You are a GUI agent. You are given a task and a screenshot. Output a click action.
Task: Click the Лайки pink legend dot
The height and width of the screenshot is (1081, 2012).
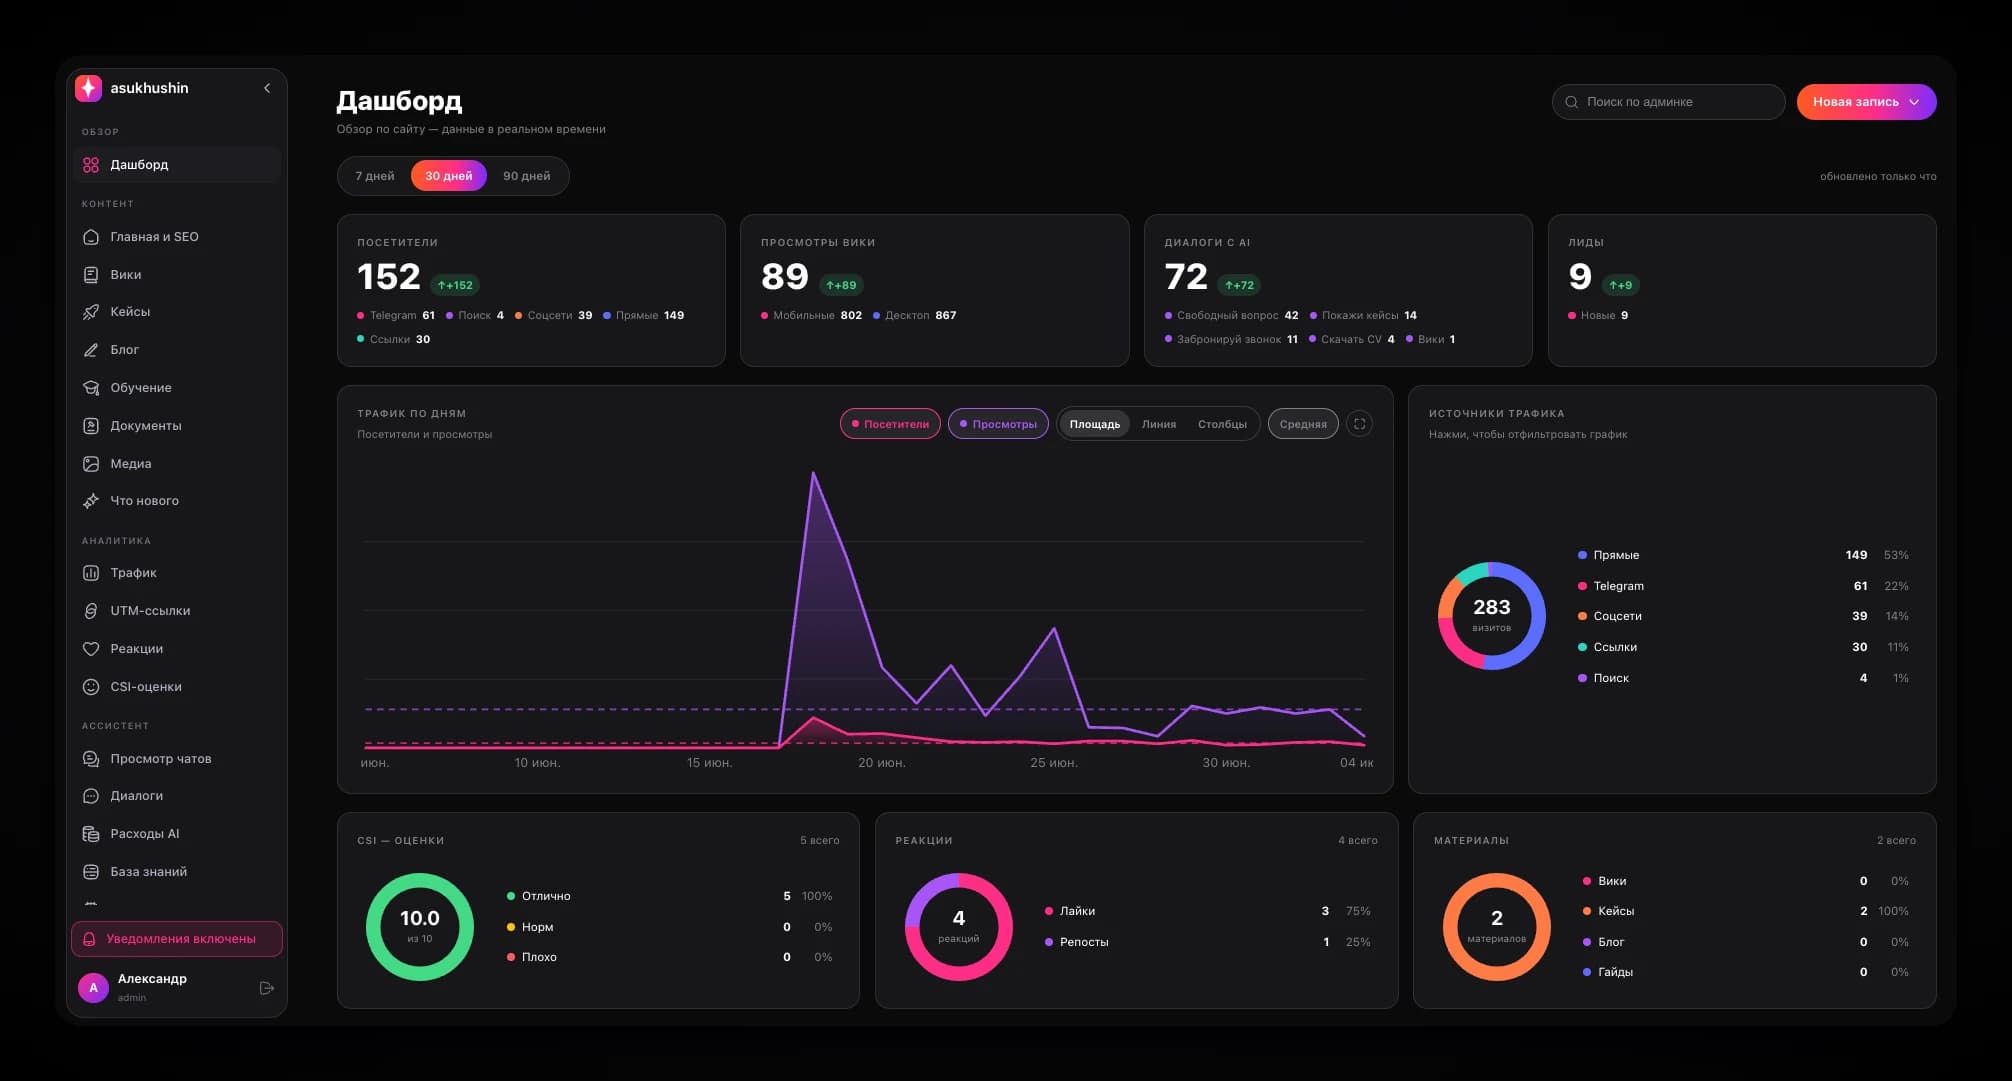point(1049,911)
